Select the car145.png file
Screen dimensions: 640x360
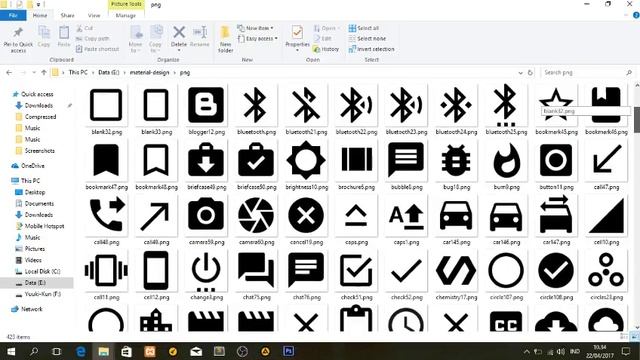456,220
